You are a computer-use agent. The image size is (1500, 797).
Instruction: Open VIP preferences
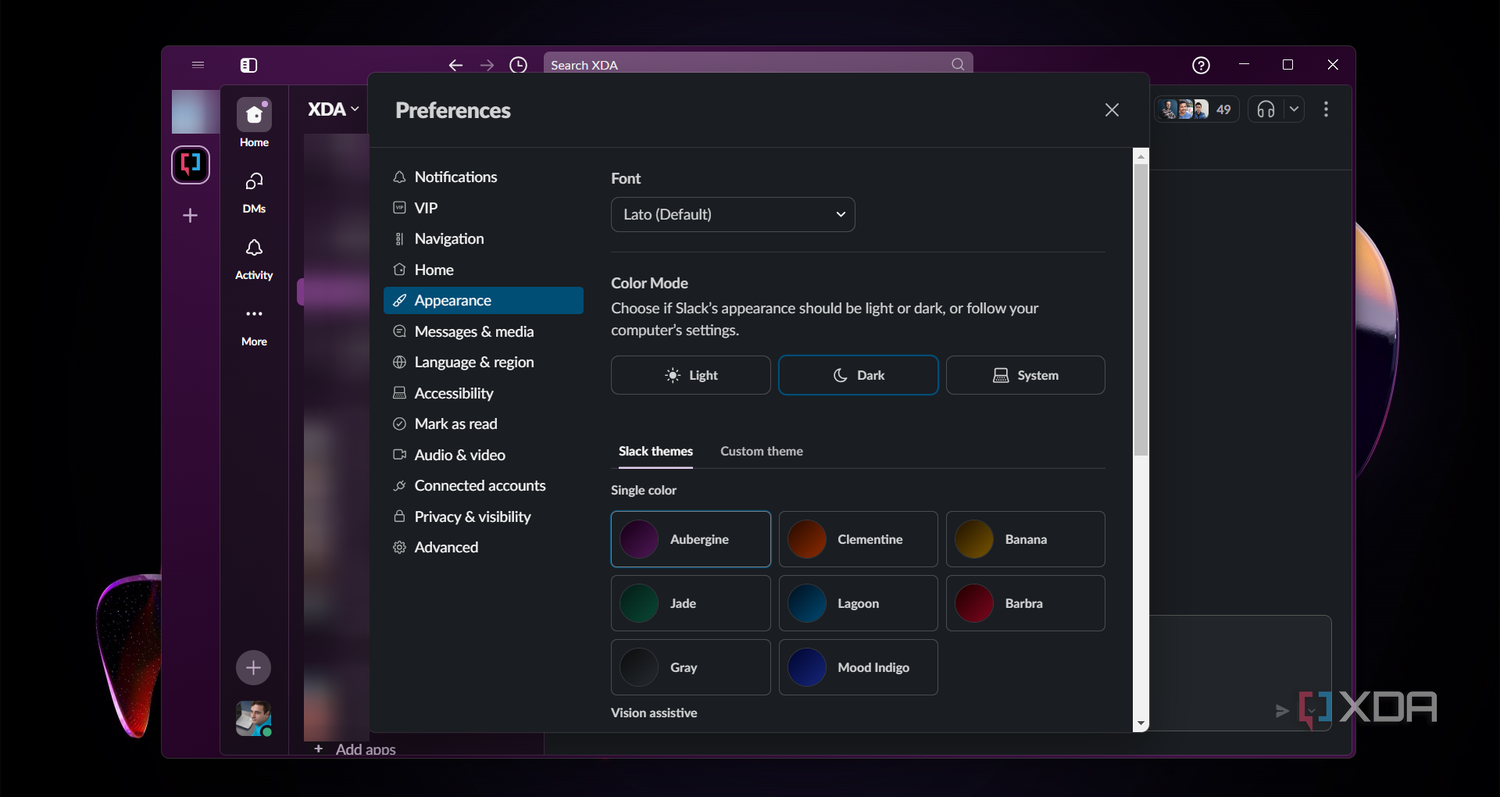(484, 208)
